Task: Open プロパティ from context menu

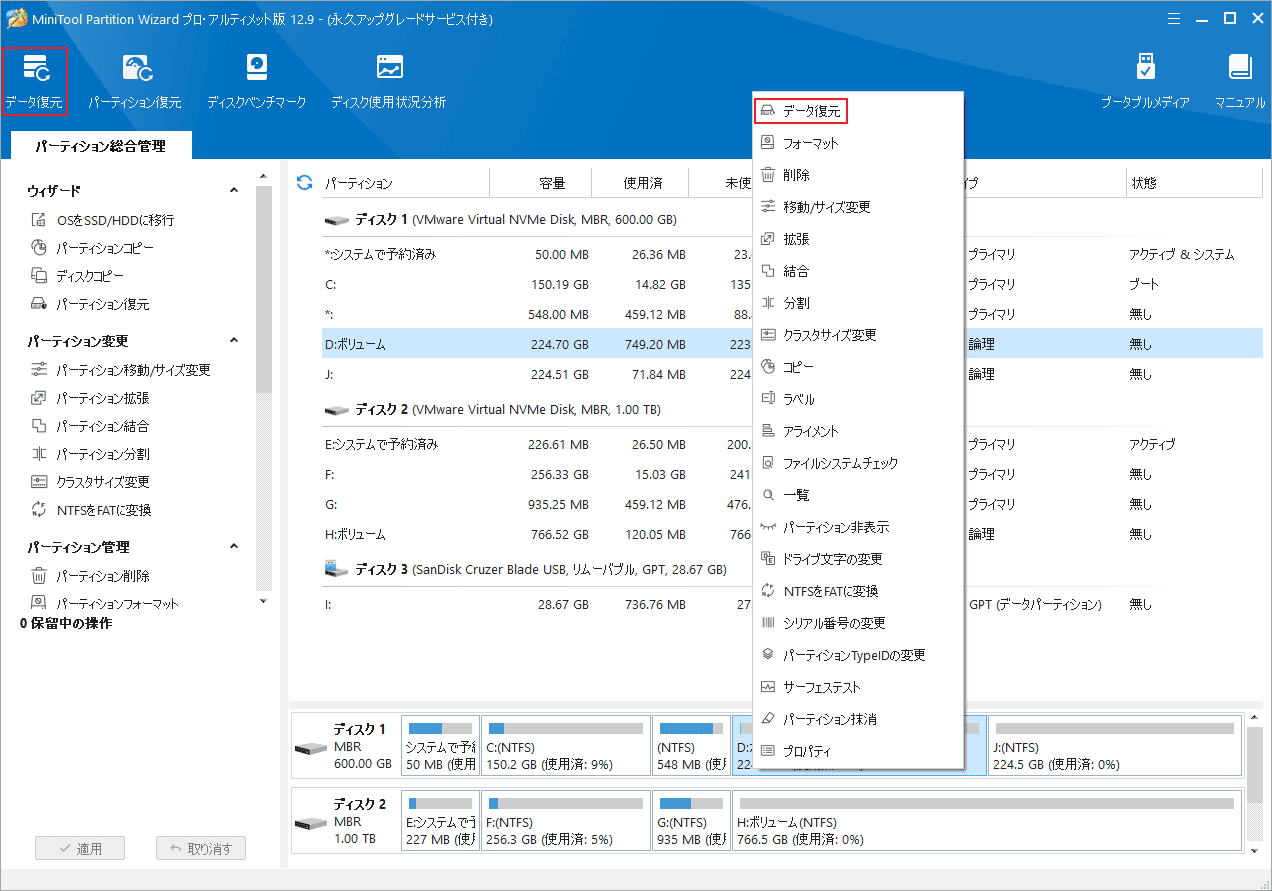Action: [x=858, y=751]
